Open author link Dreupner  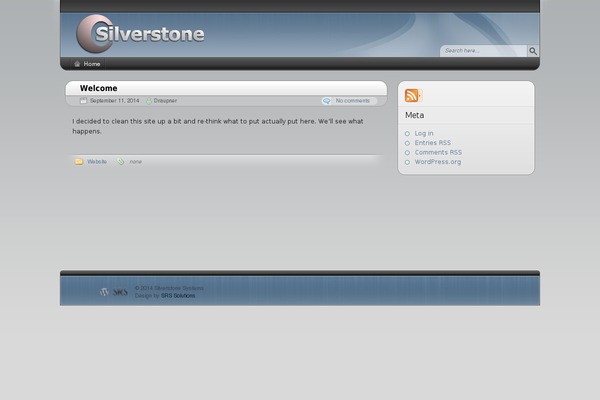pos(165,101)
